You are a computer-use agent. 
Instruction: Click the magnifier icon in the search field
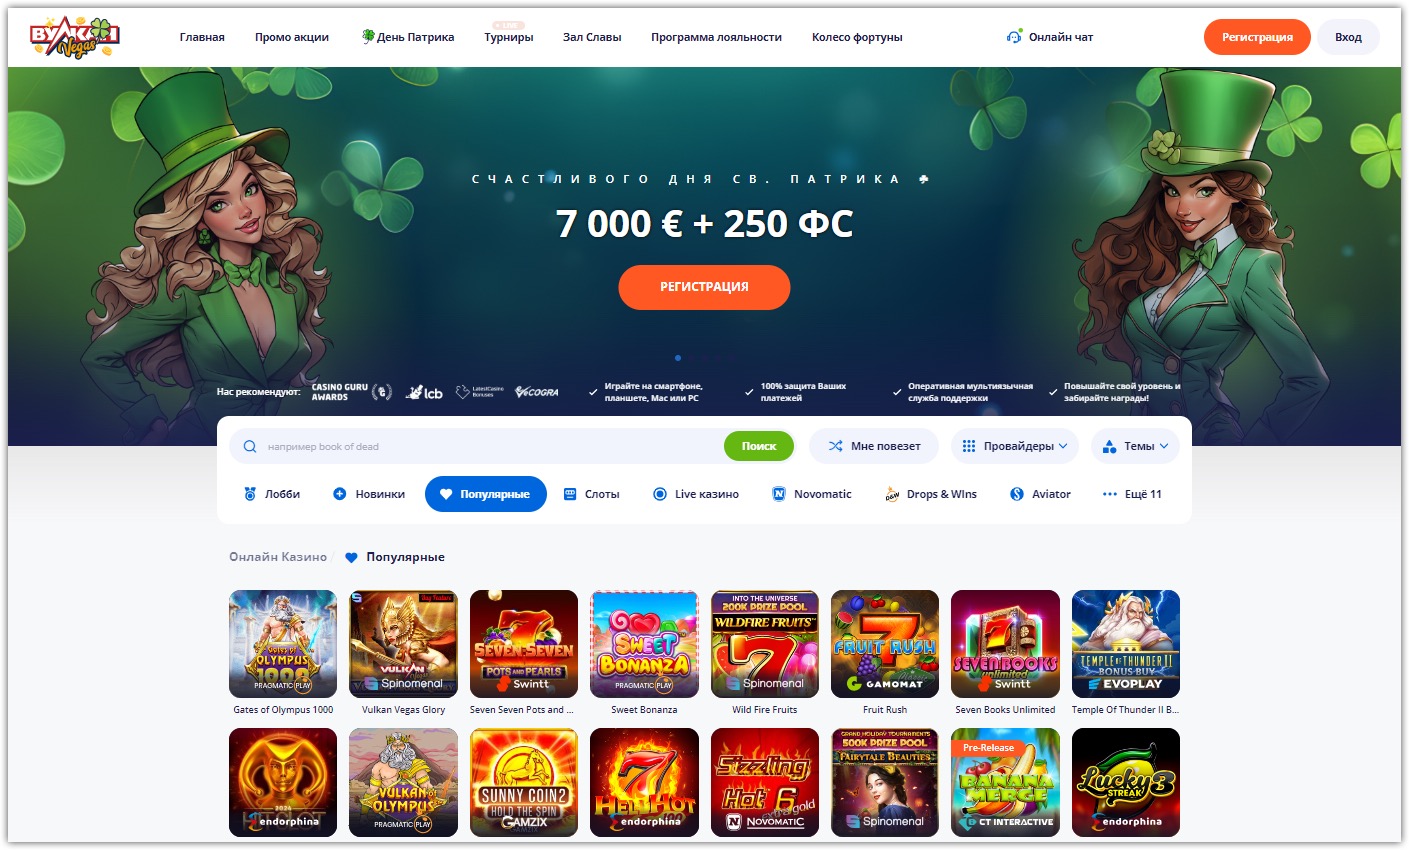coord(250,446)
